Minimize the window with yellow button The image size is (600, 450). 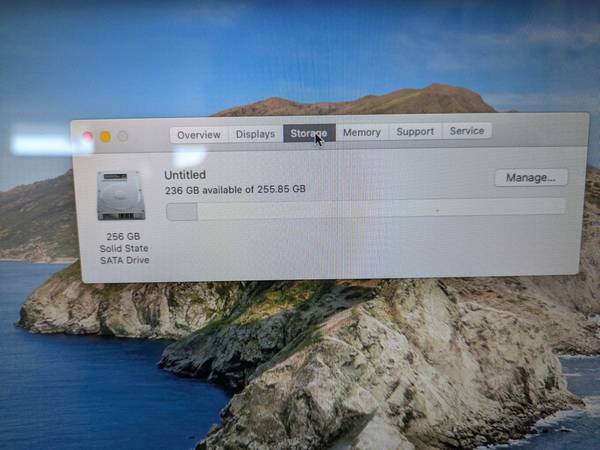pyautogui.click(x=105, y=136)
